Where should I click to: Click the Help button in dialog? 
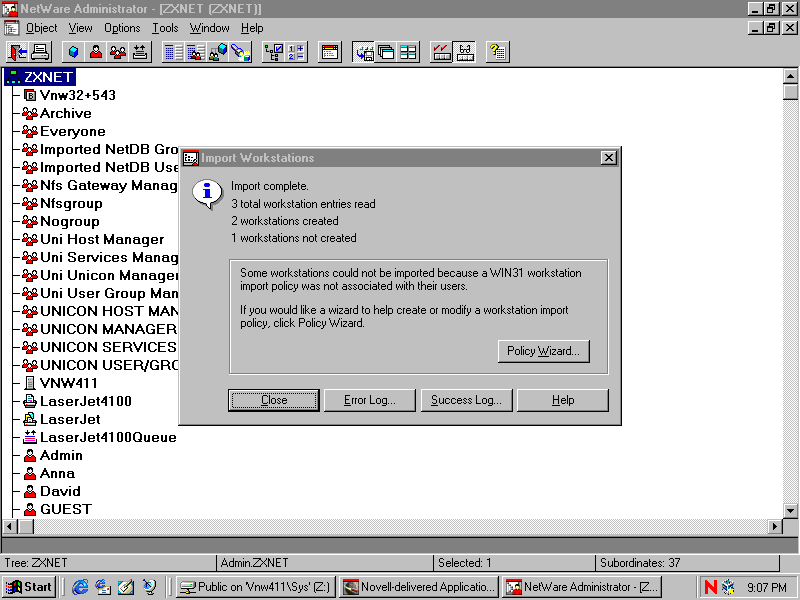563,400
